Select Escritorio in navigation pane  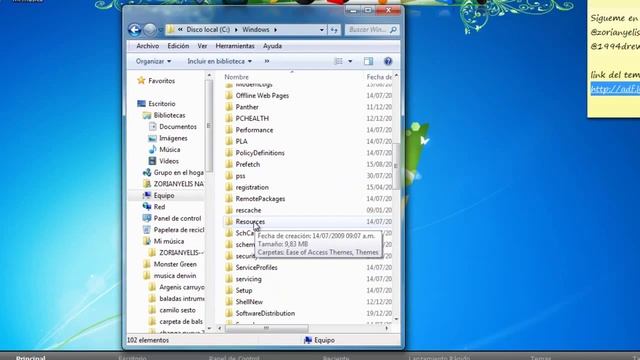(x=162, y=104)
